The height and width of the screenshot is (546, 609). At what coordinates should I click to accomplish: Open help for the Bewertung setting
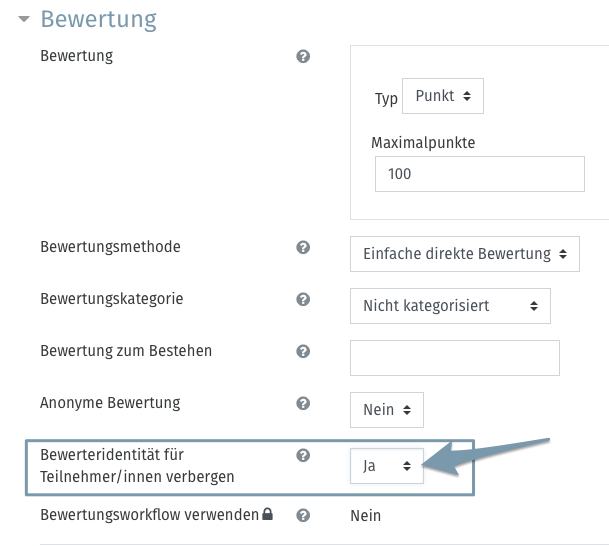[x=303, y=56]
